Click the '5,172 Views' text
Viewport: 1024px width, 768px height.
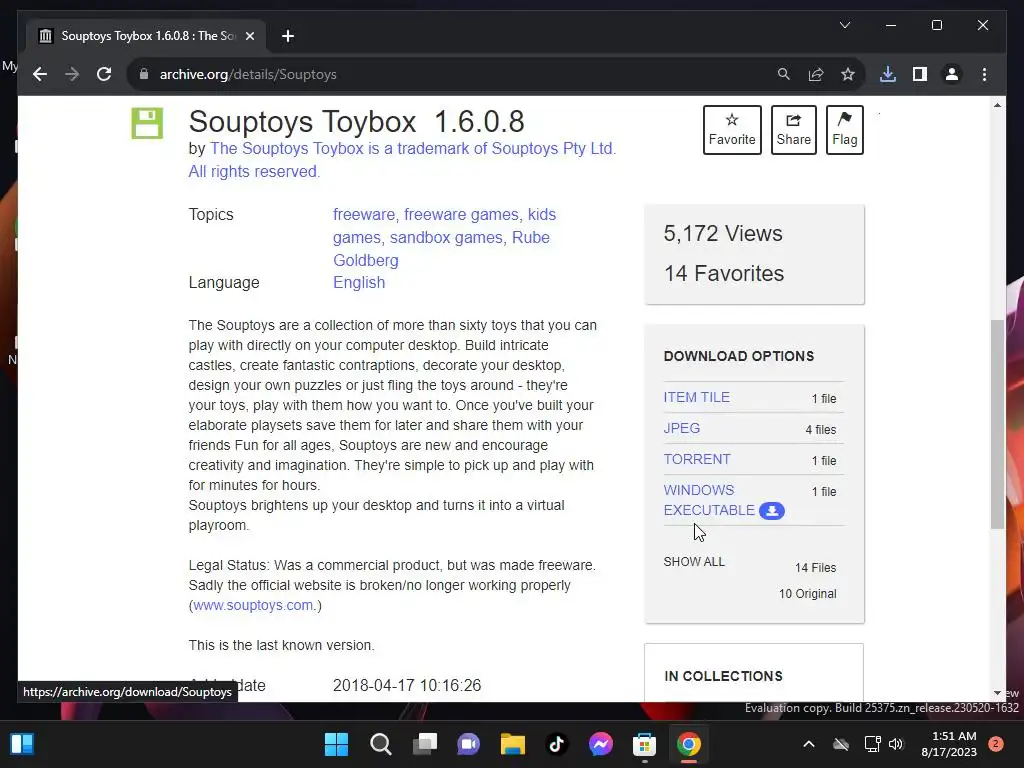click(722, 233)
